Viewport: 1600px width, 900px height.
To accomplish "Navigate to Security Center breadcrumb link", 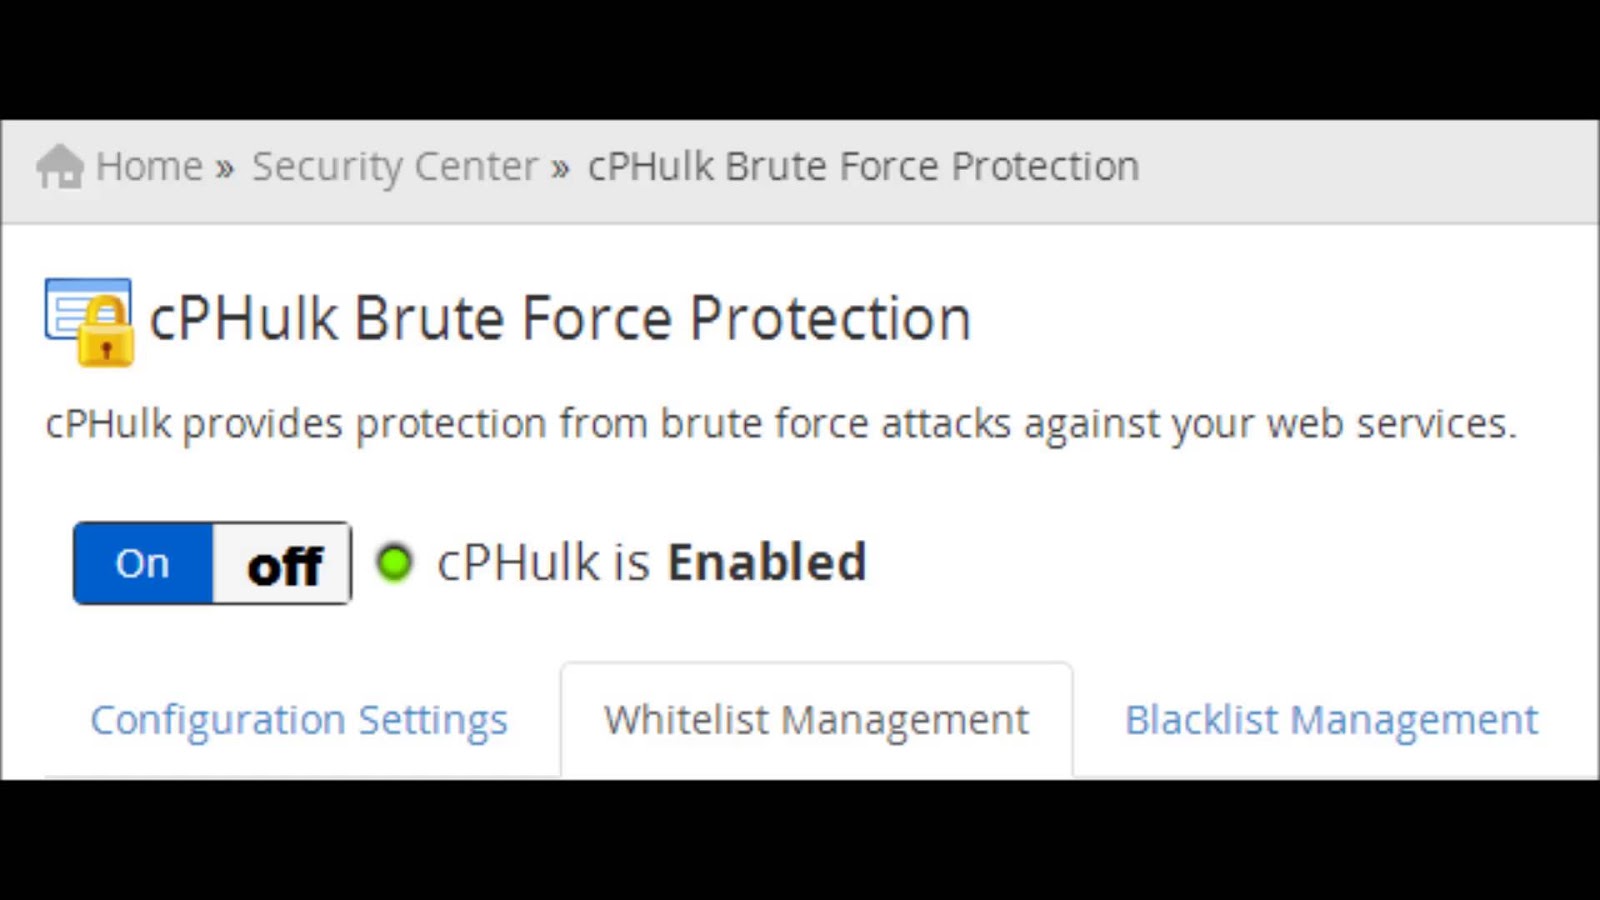I will pyautogui.click(x=395, y=167).
